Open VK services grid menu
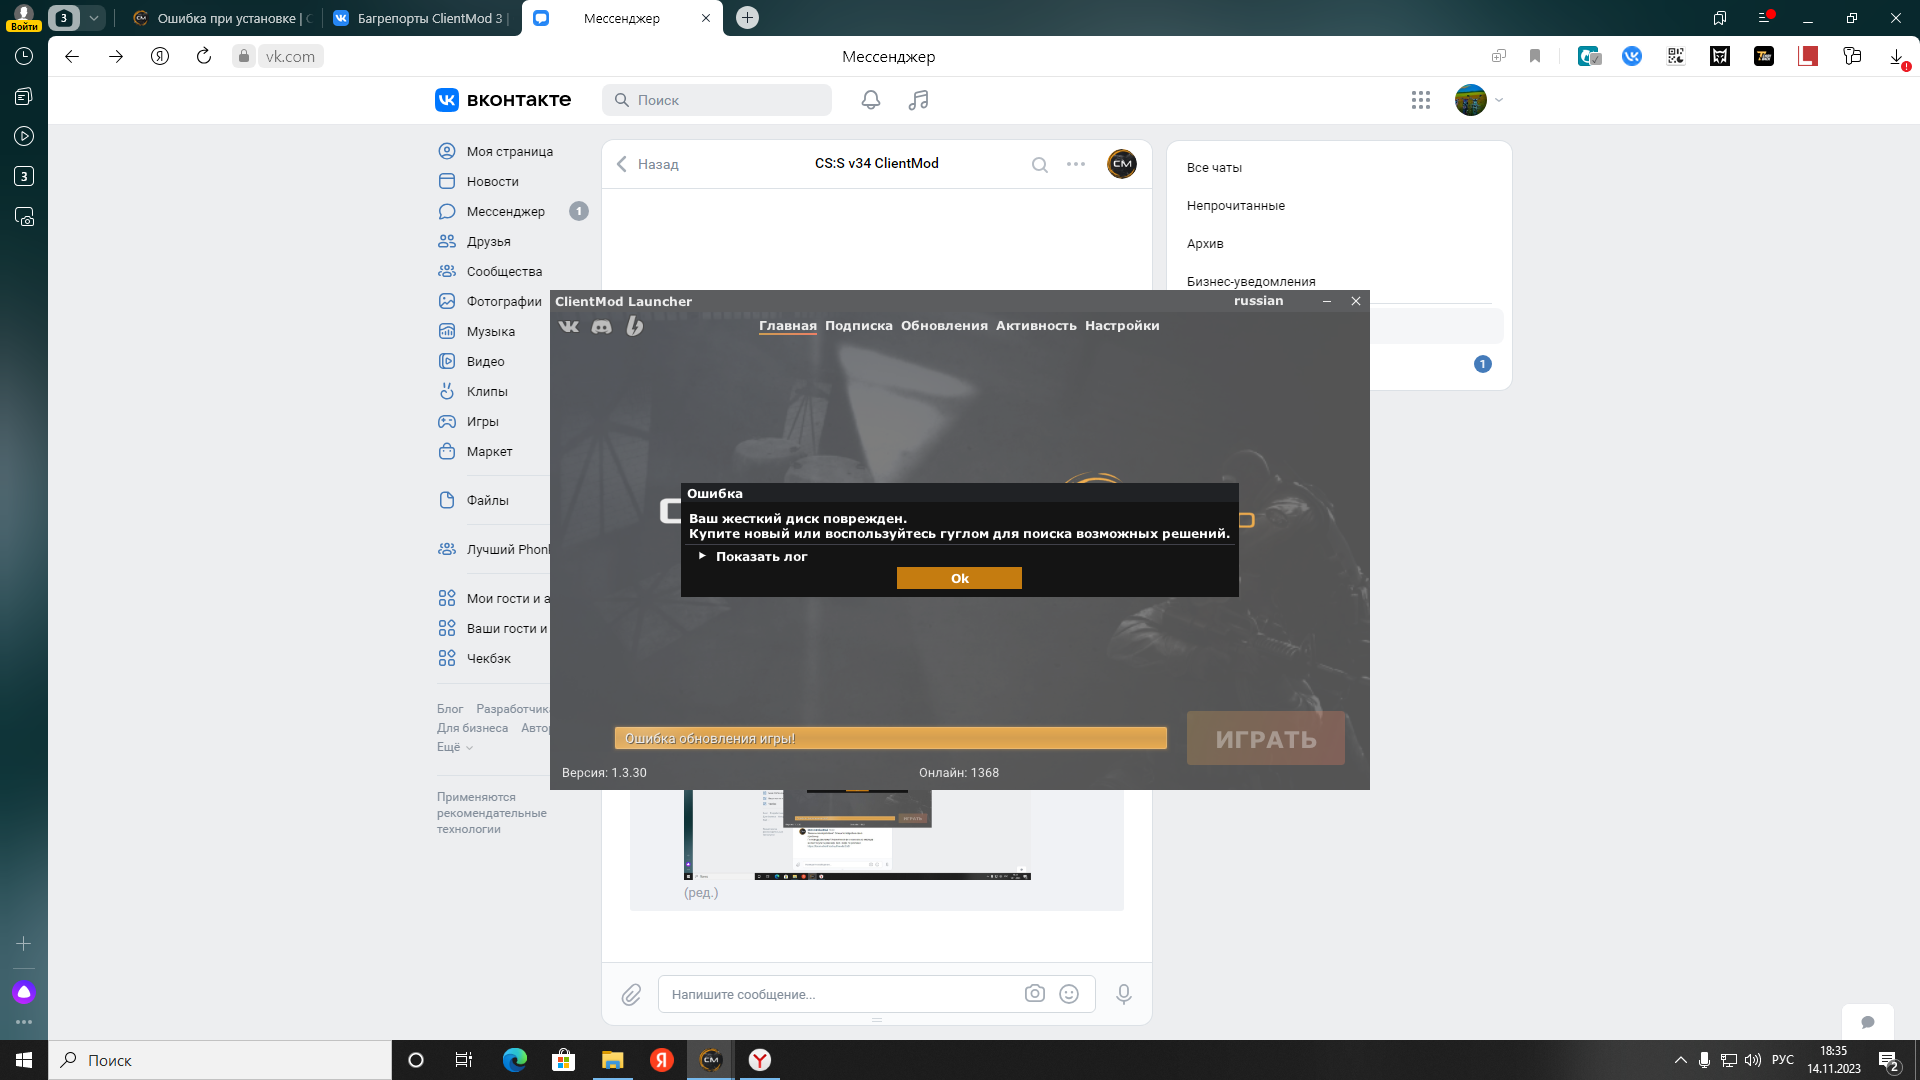Image resolution: width=1920 pixels, height=1080 pixels. (x=1421, y=100)
